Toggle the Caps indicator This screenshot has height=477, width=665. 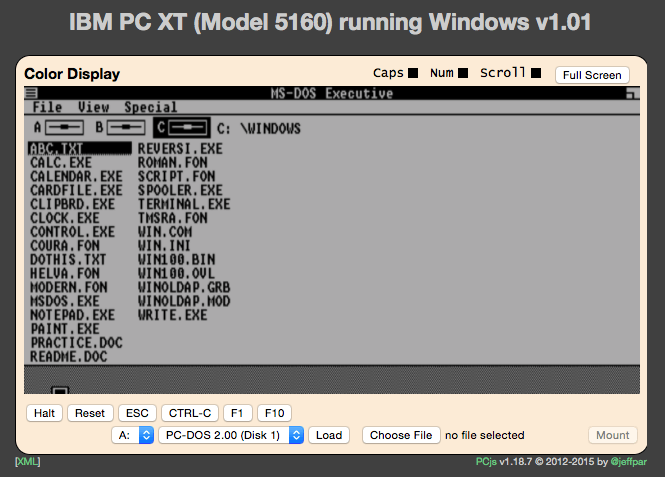coord(413,73)
